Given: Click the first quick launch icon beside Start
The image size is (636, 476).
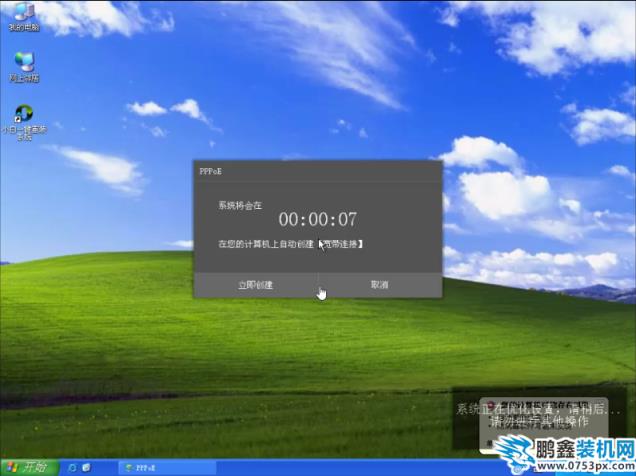Looking at the screenshot, I should [73, 467].
